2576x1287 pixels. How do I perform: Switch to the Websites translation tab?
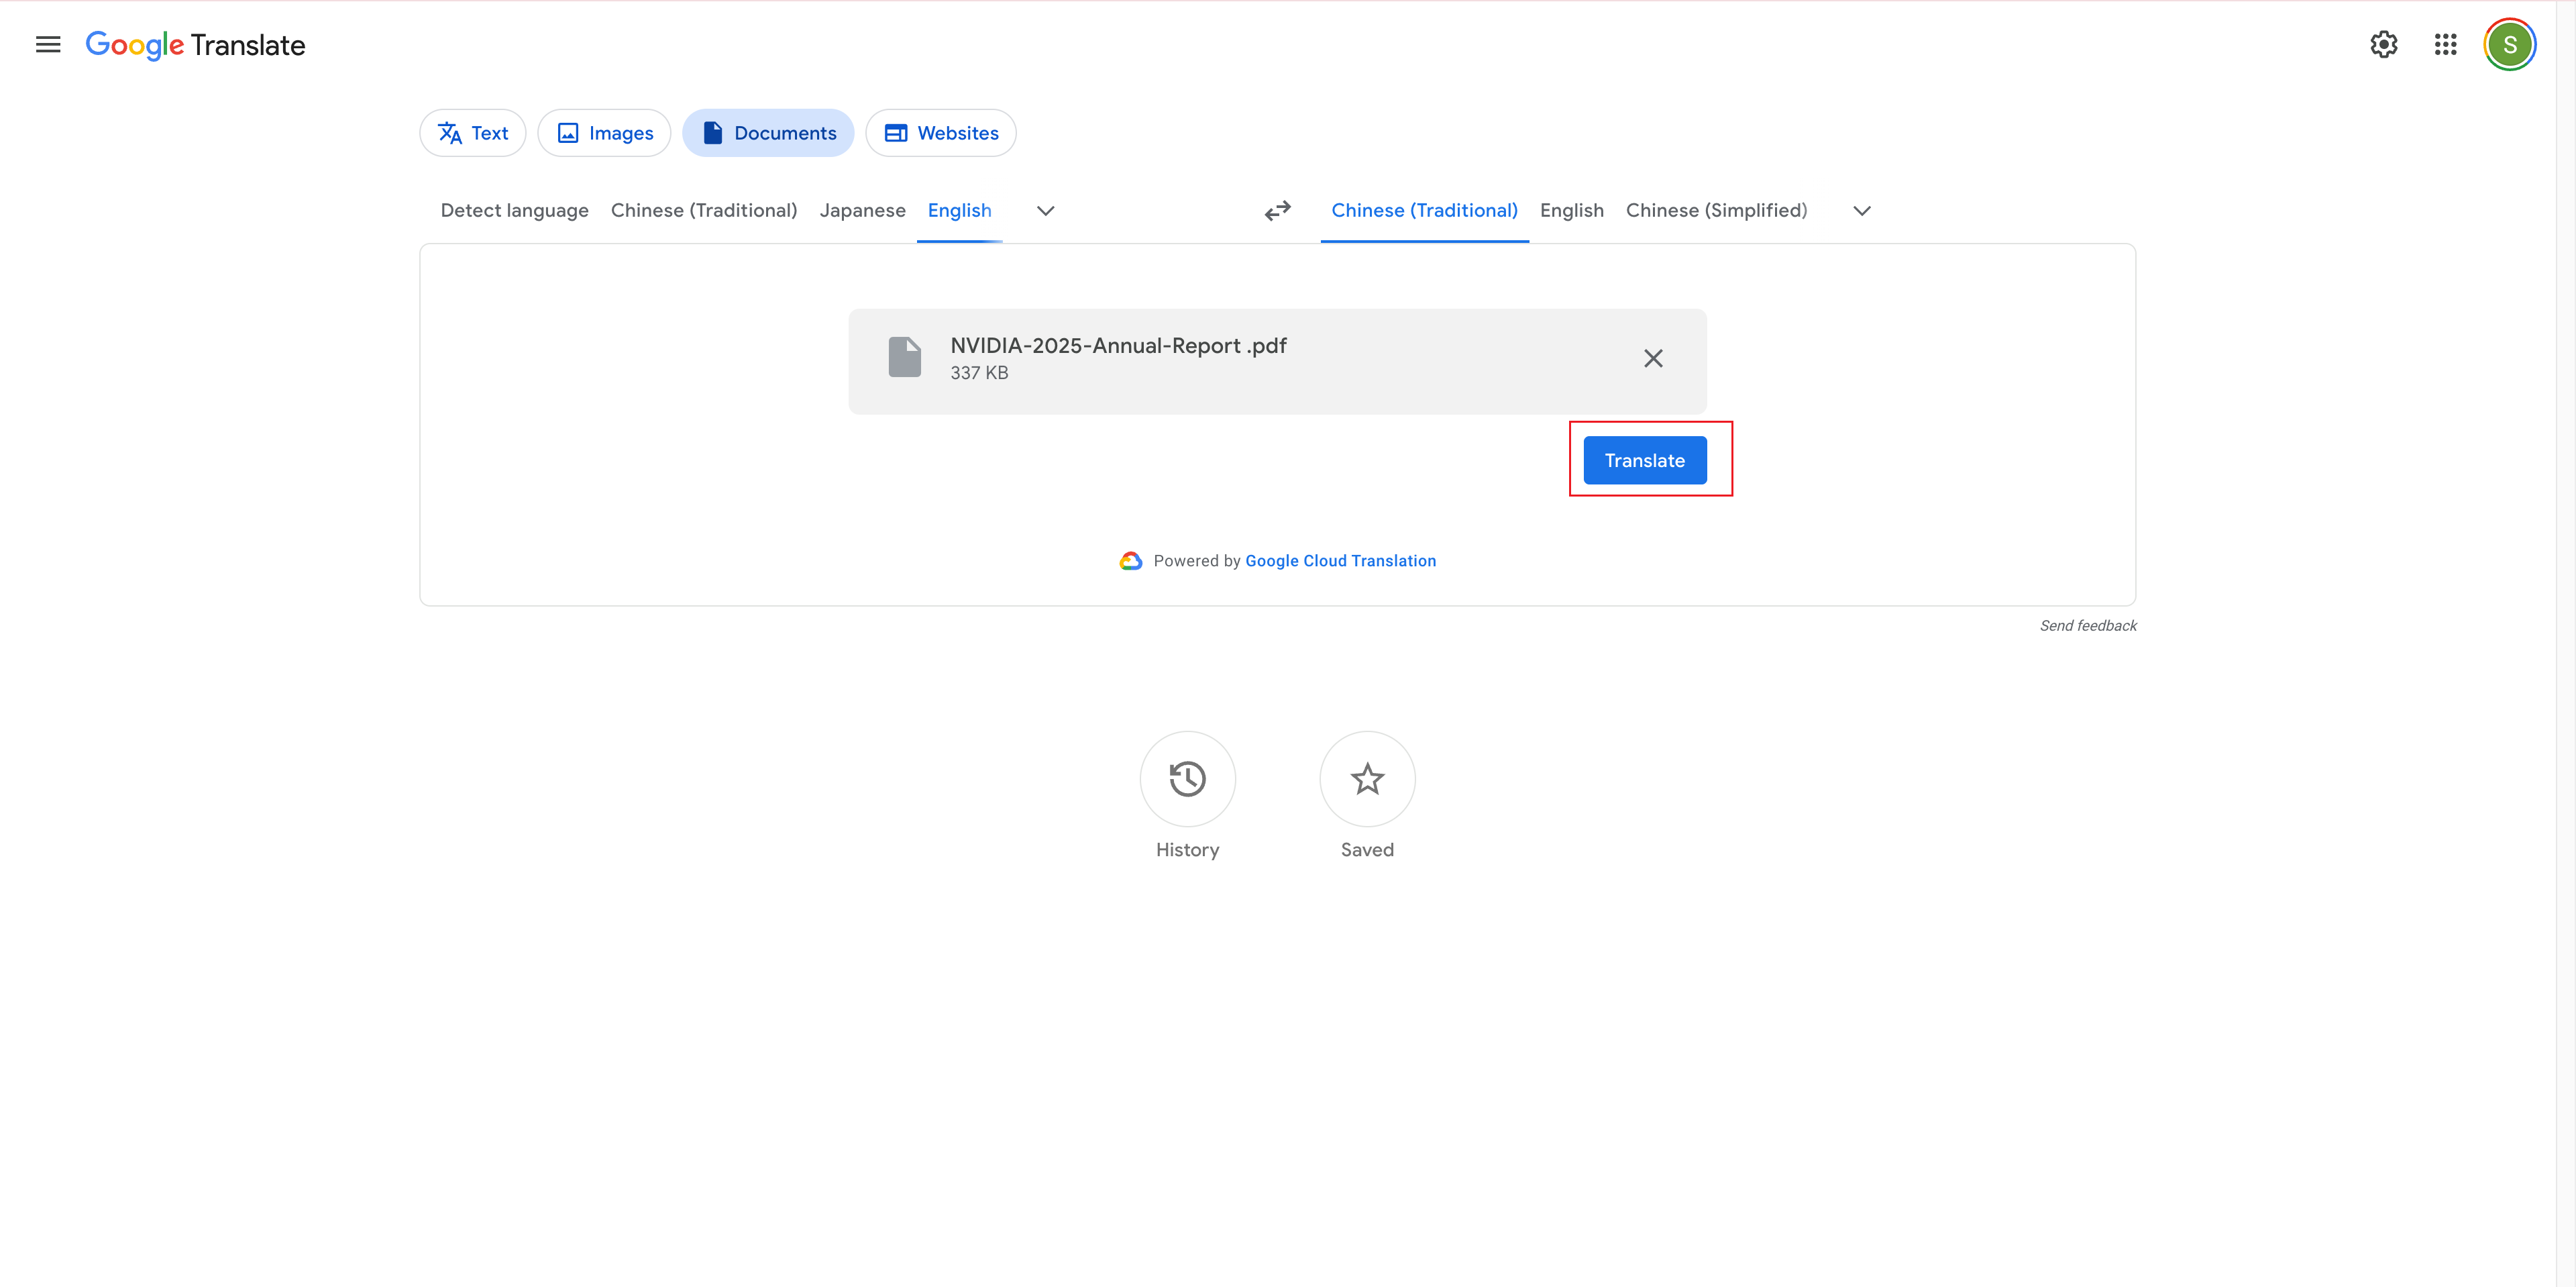940,133
